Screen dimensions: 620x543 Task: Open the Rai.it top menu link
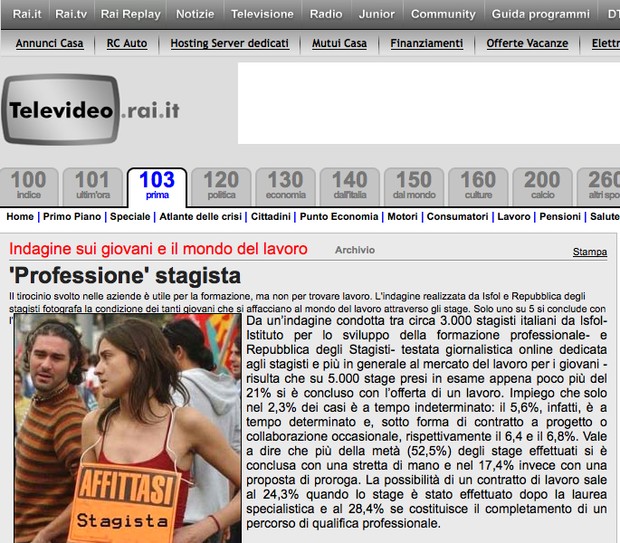pos(27,14)
